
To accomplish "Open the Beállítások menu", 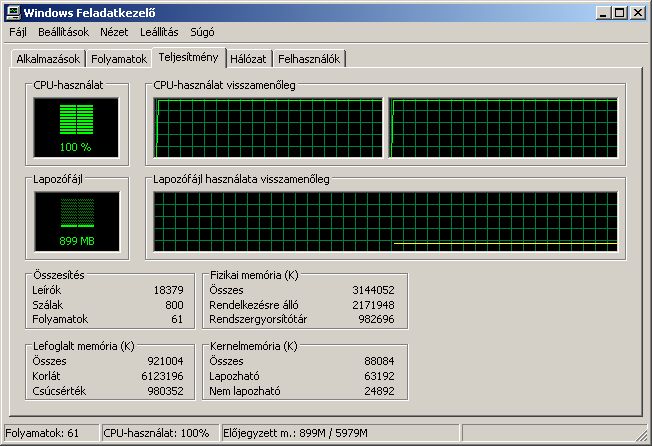I will [x=64, y=32].
